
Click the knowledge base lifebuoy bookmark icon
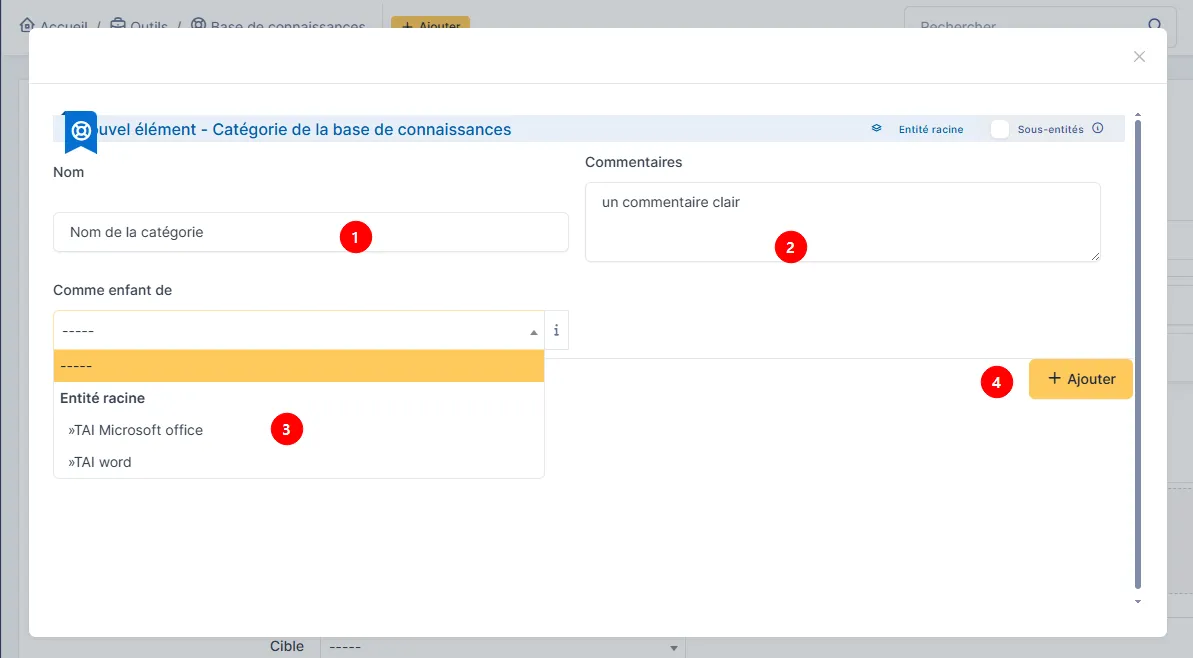point(81,132)
